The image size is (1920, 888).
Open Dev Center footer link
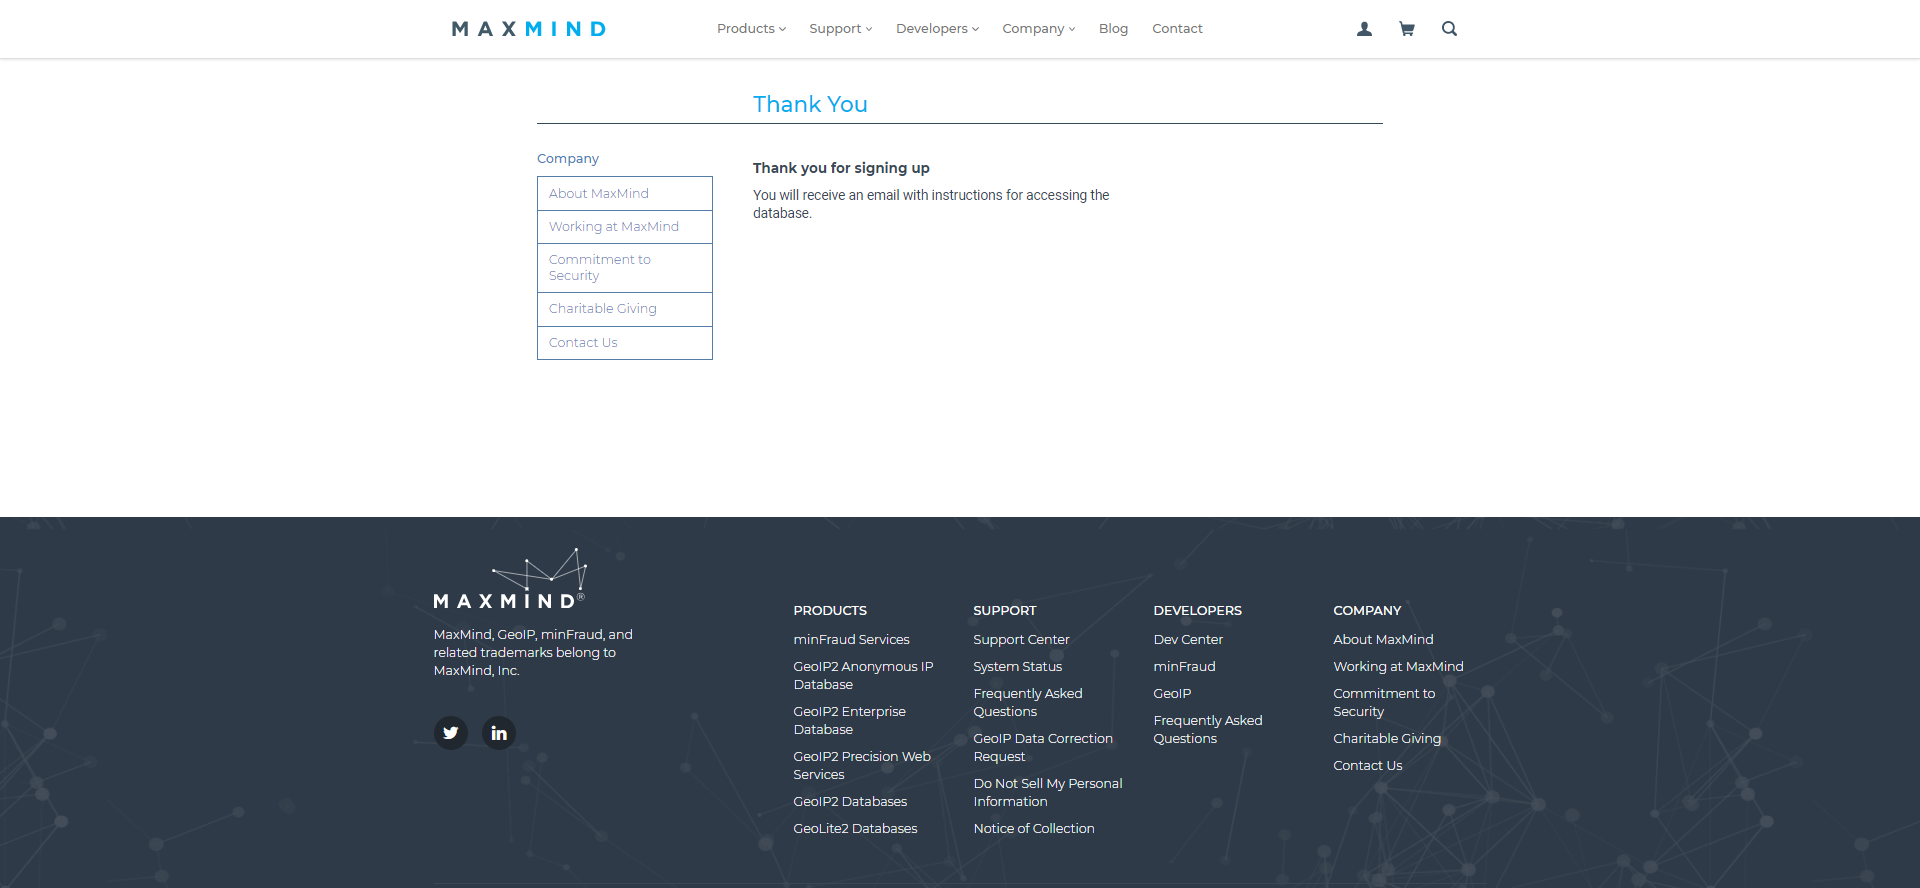[x=1188, y=640]
